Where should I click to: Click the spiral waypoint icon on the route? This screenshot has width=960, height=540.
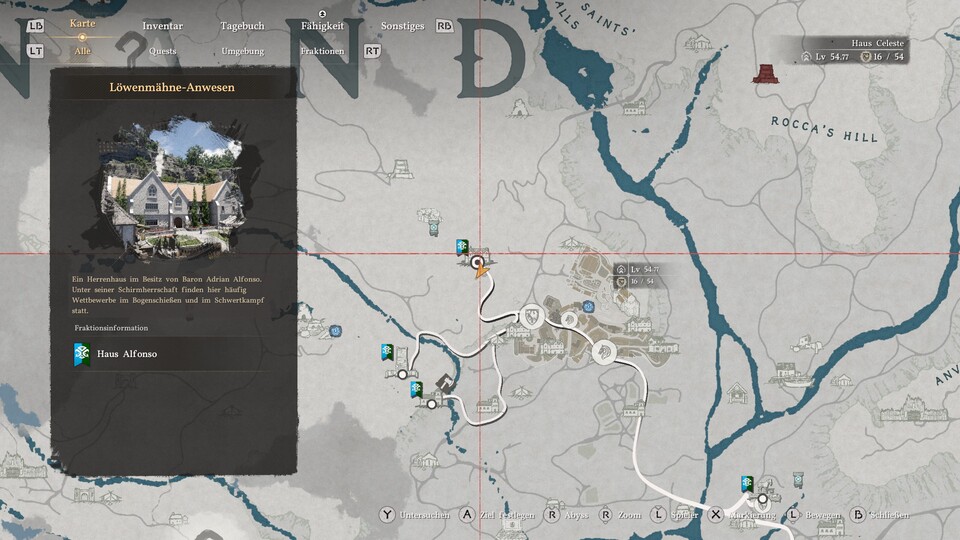coord(569,319)
